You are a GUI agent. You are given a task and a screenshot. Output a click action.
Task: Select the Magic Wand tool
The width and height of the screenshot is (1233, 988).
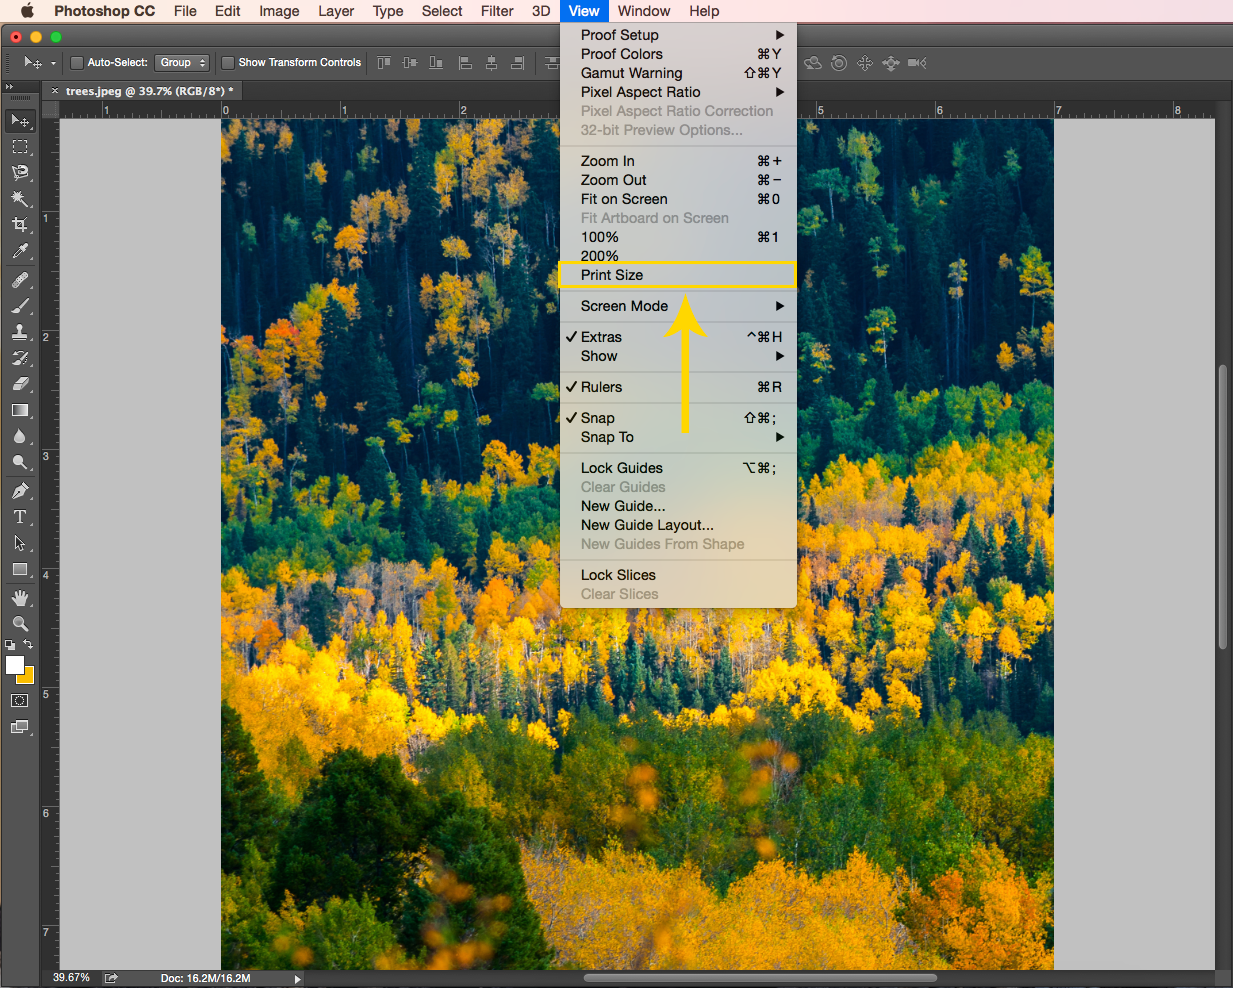coord(20,199)
